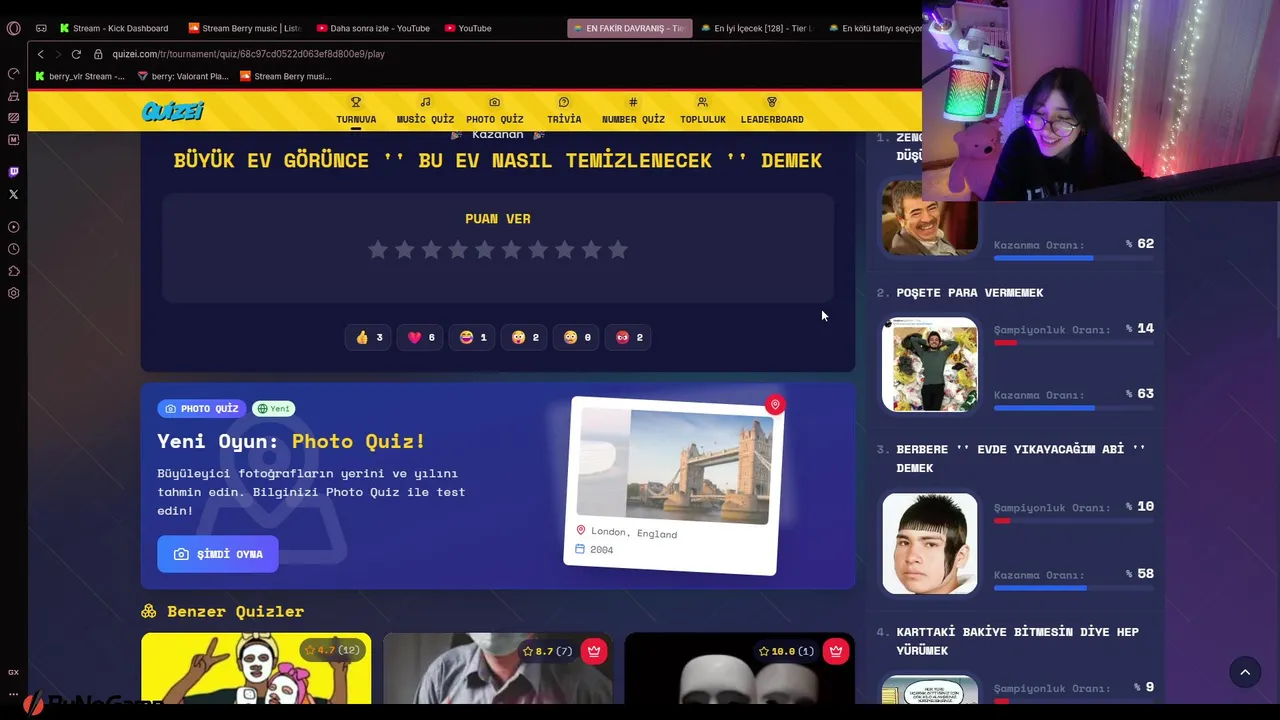The width and height of the screenshot is (1280, 720).
Task: Click the London Tower Bridge photo
Action: (x=674, y=466)
